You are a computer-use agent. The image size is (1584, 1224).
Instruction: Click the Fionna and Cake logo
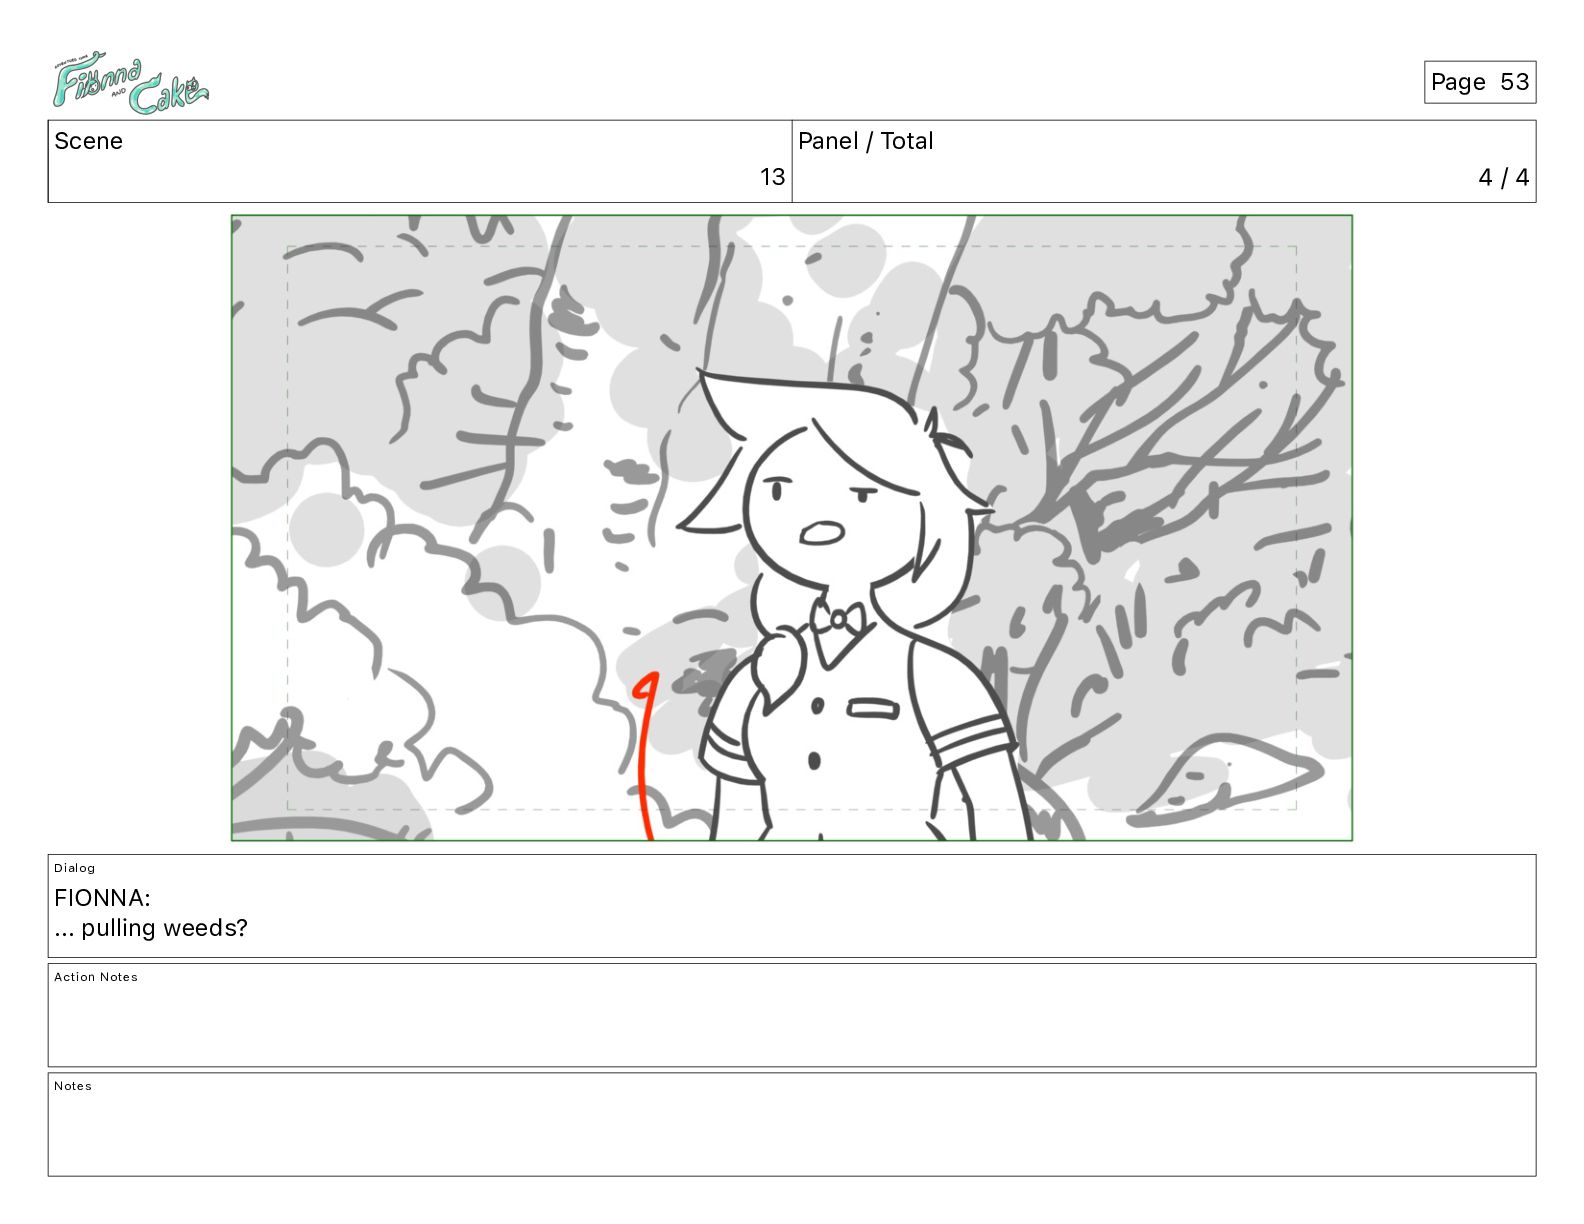[x=130, y=83]
